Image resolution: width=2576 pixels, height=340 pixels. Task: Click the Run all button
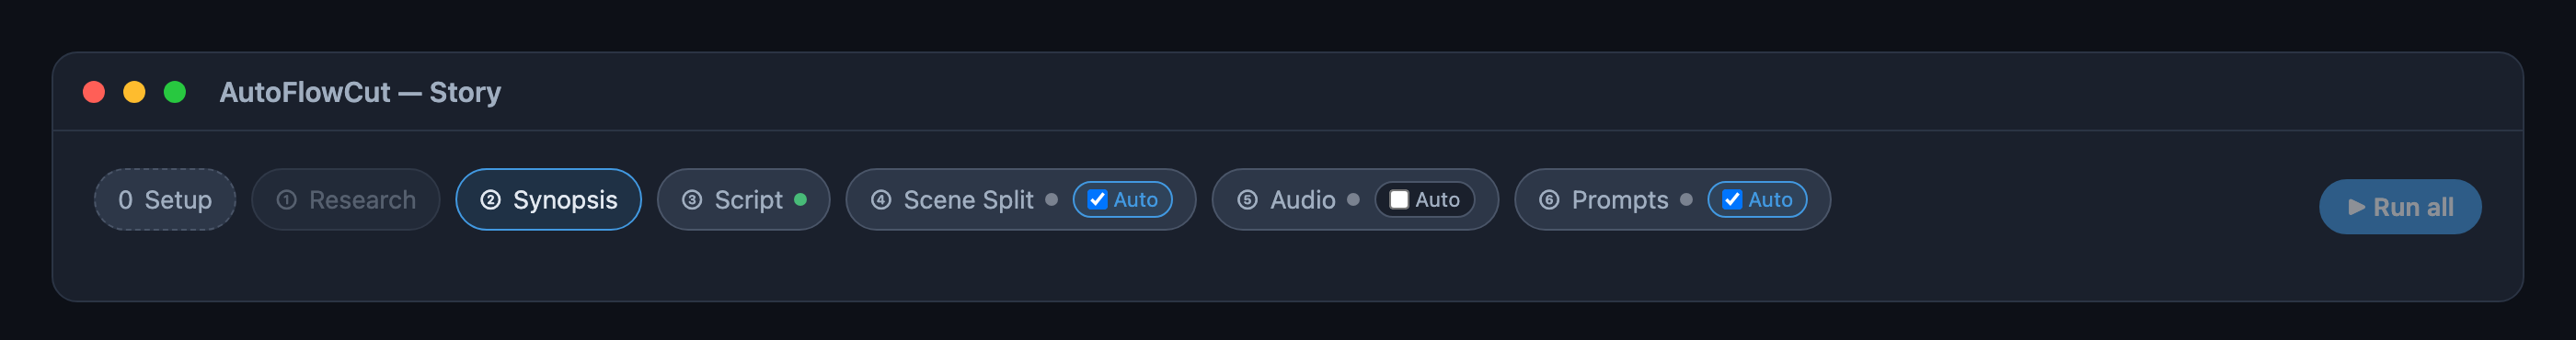click(x=2400, y=207)
